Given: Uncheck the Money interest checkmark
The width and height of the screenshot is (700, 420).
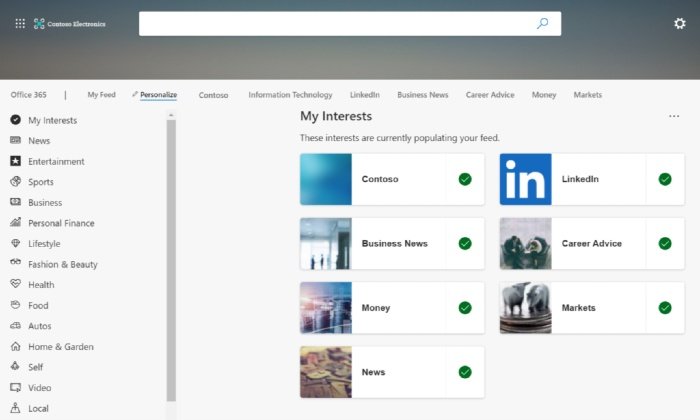Looking at the screenshot, I should click(x=465, y=308).
